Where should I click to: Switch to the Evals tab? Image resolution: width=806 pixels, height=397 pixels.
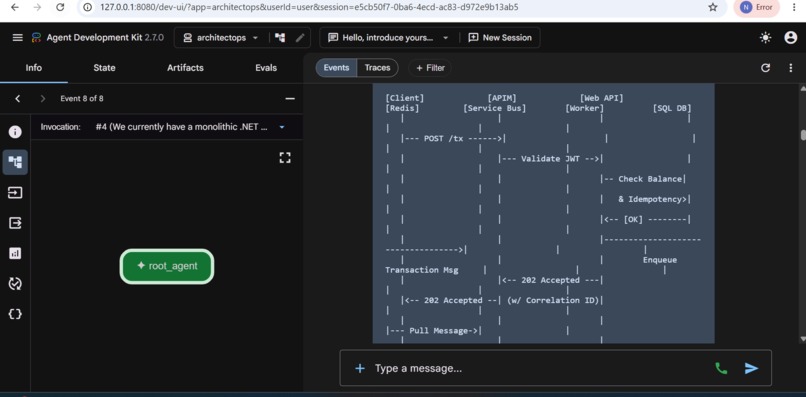[x=266, y=68]
